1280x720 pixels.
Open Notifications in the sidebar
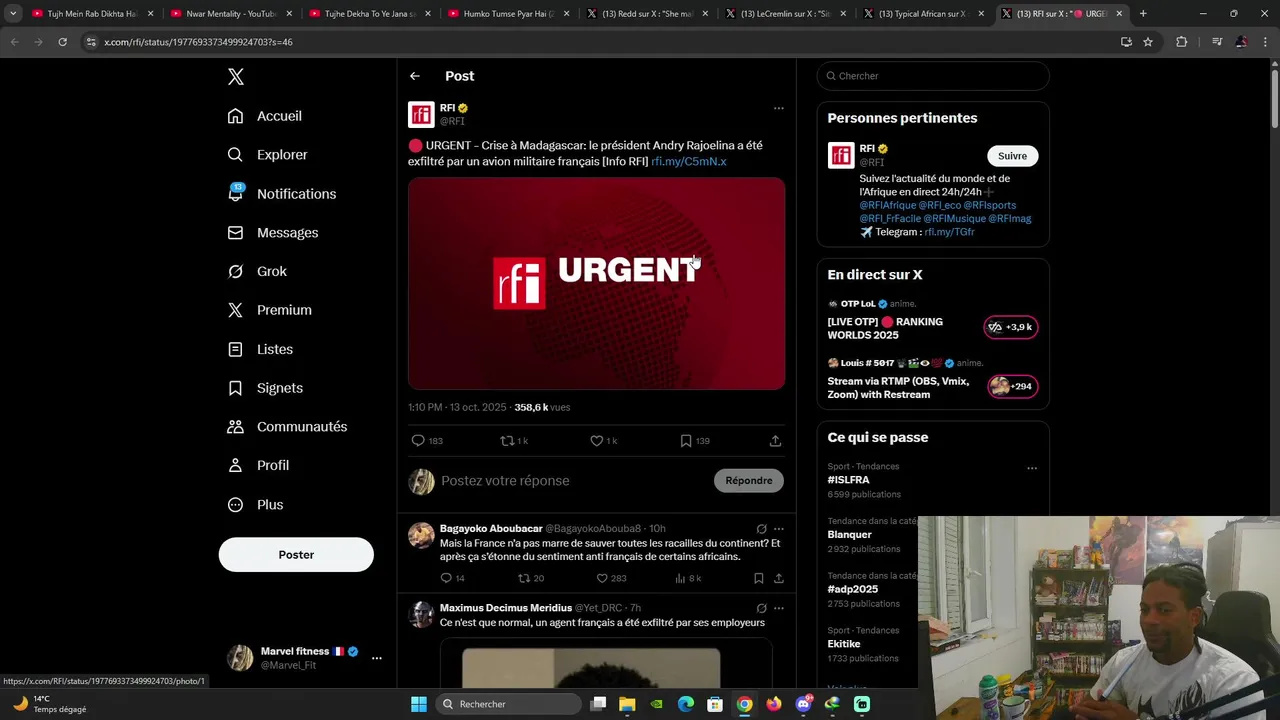point(282,194)
